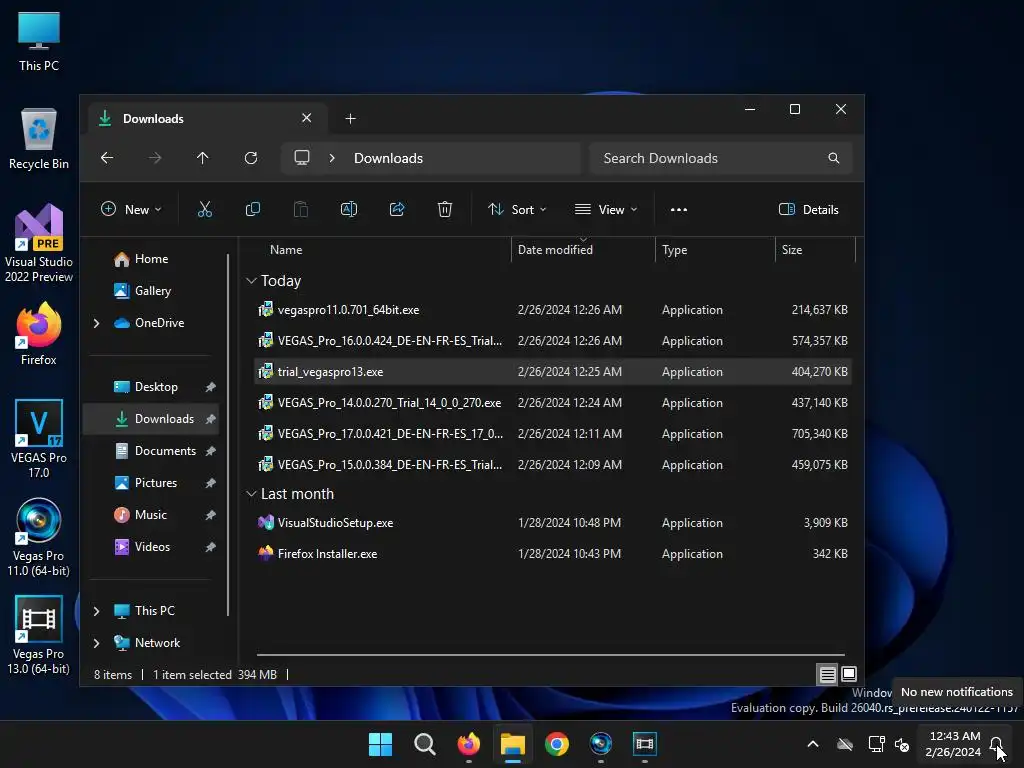The image size is (1024, 768).
Task: Select Firefox Installer.exe file
Action: pos(552,554)
